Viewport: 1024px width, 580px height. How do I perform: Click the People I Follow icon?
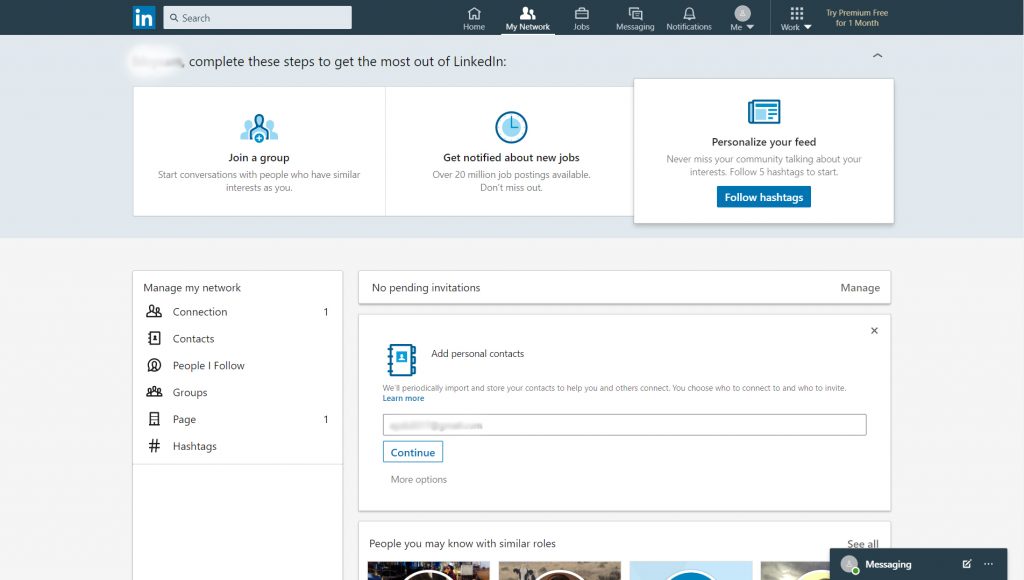click(x=154, y=365)
